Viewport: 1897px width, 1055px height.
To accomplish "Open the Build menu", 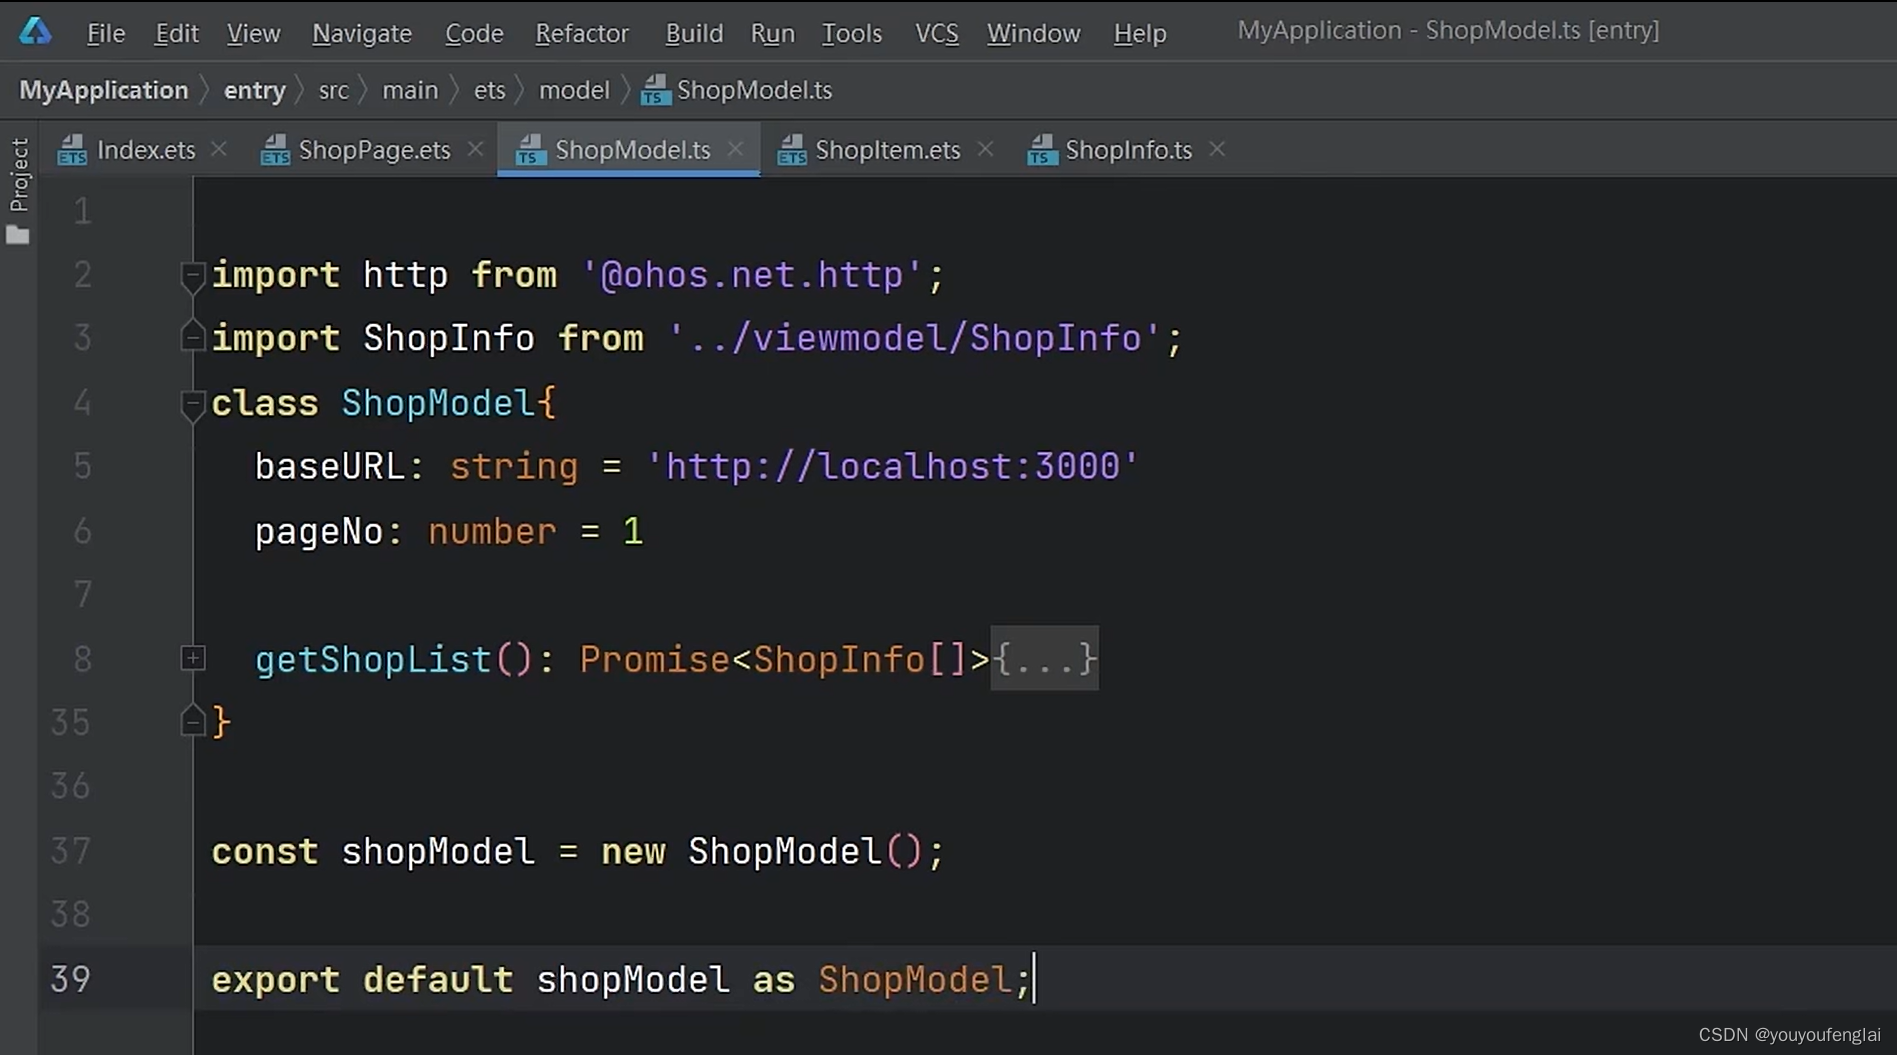I will click(x=694, y=33).
